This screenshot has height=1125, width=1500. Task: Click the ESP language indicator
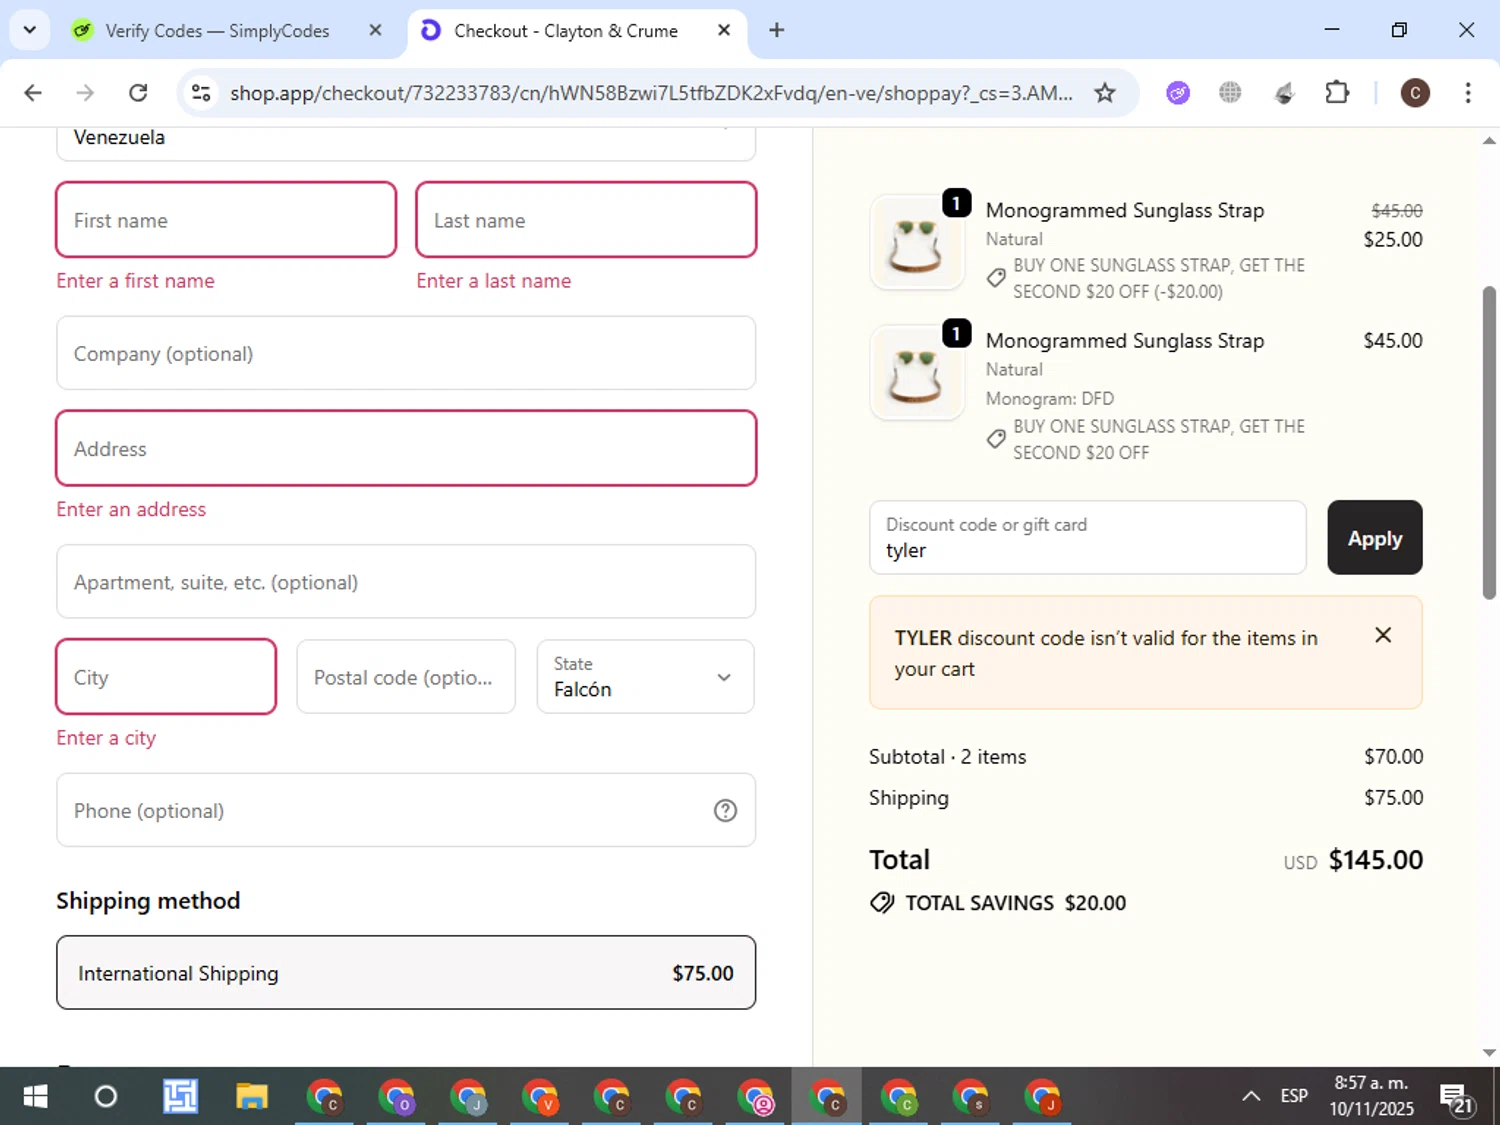[1294, 1096]
